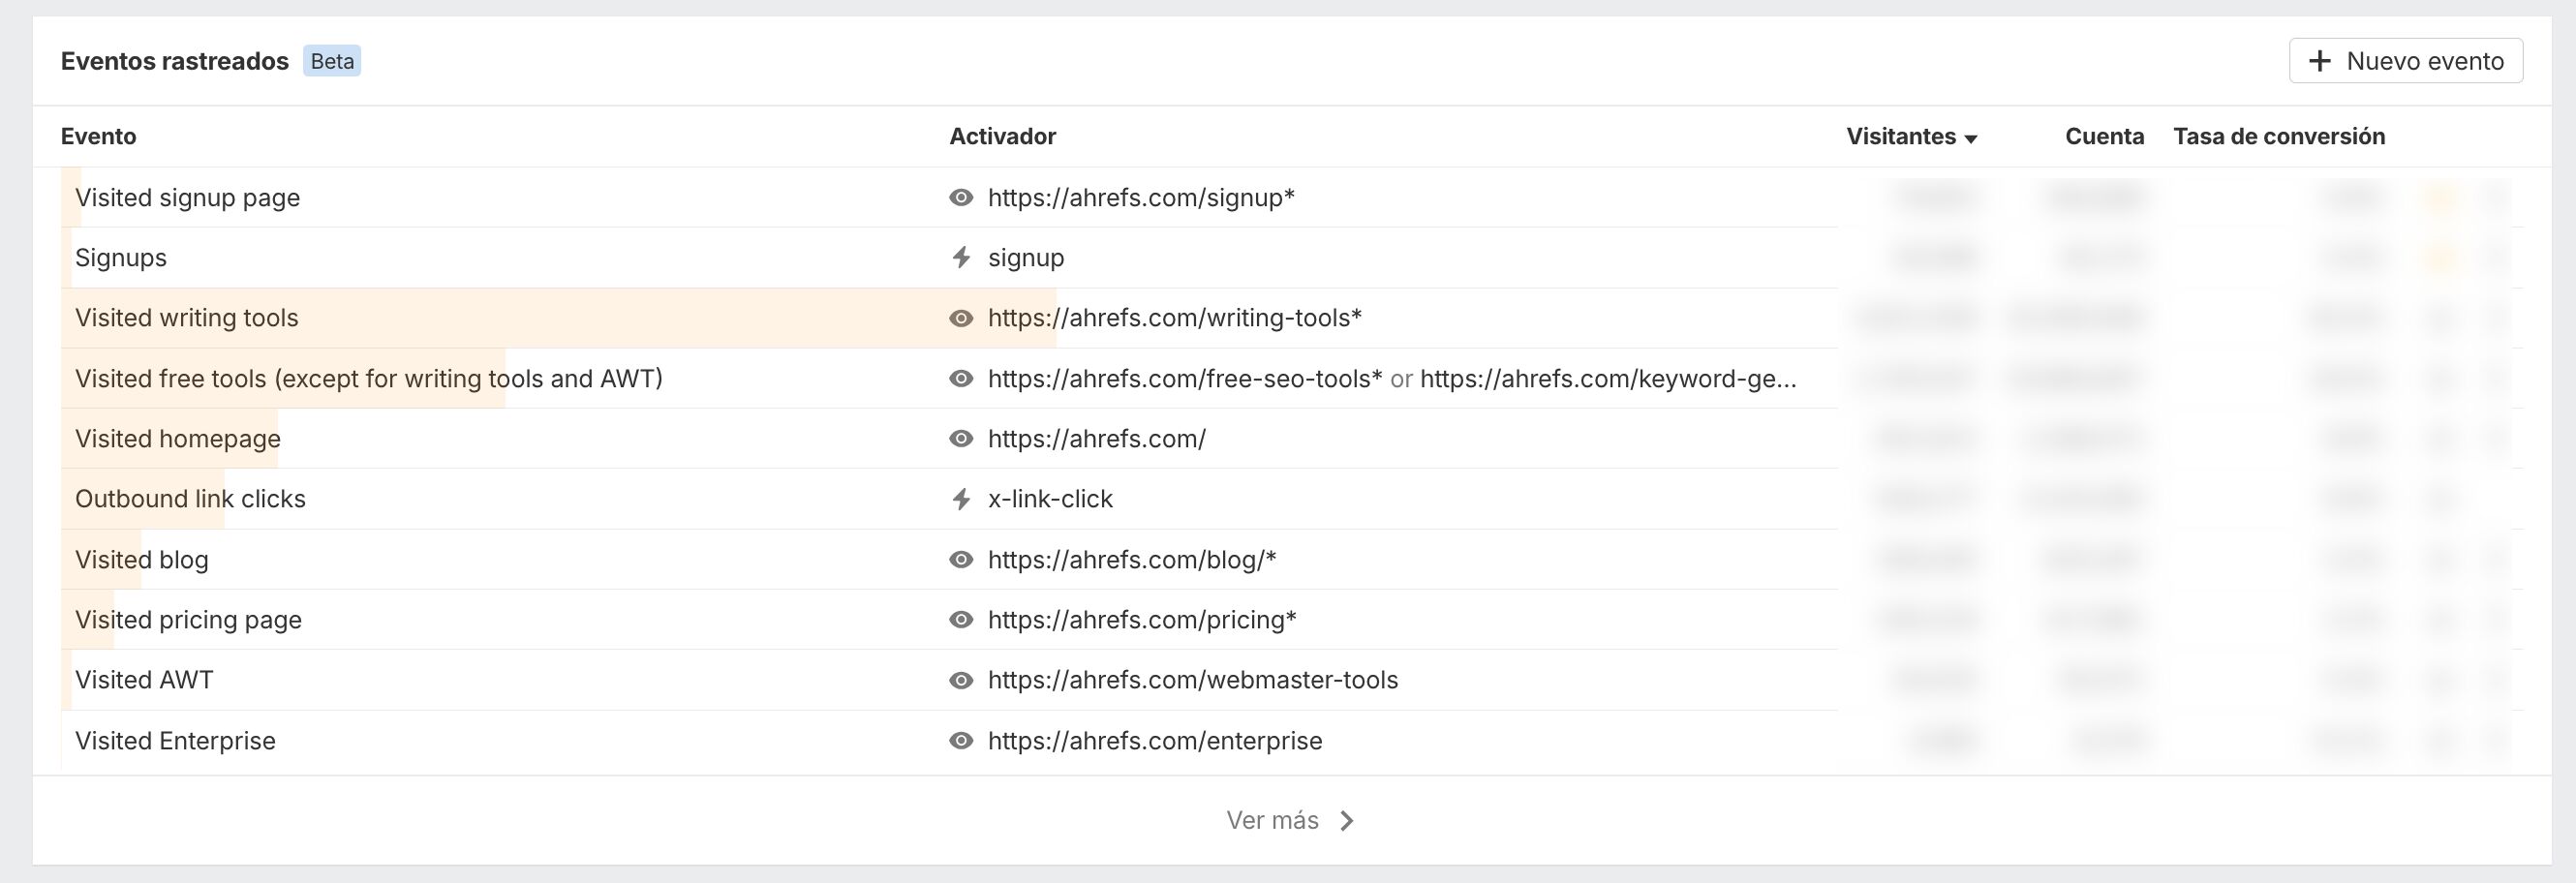Toggle the eye on free-seo-tools trigger
Viewport: 2576px width, 883px height.
point(961,378)
